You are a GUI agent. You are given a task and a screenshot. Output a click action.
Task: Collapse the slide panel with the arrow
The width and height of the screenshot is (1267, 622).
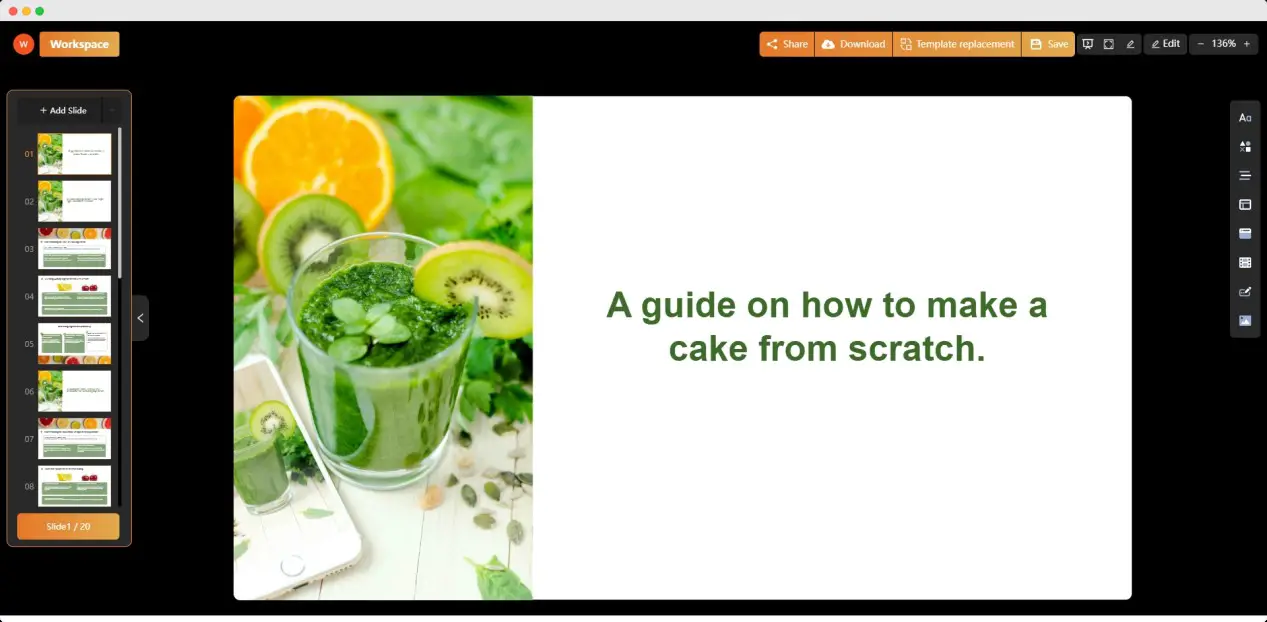pyautogui.click(x=140, y=318)
